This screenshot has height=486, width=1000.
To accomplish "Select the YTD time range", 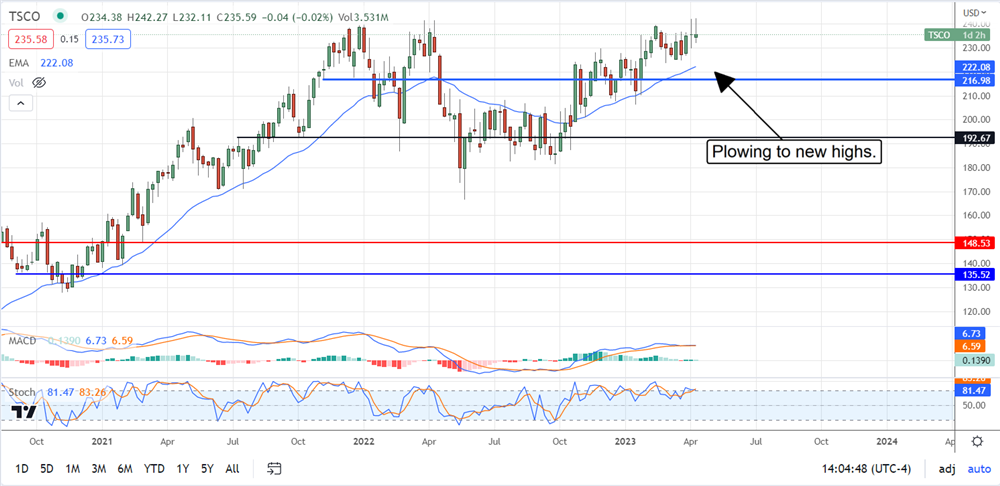I will tap(155, 469).
